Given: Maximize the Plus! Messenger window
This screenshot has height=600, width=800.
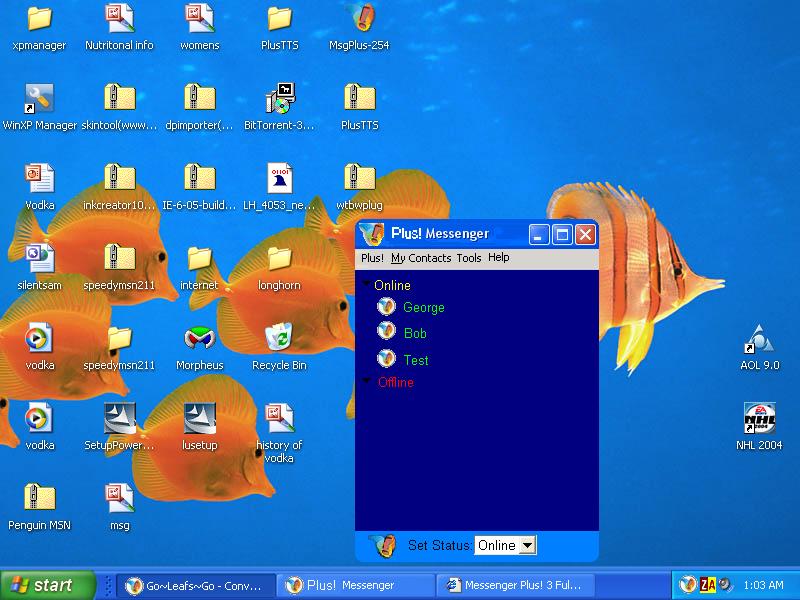Looking at the screenshot, I should tap(562, 235).
